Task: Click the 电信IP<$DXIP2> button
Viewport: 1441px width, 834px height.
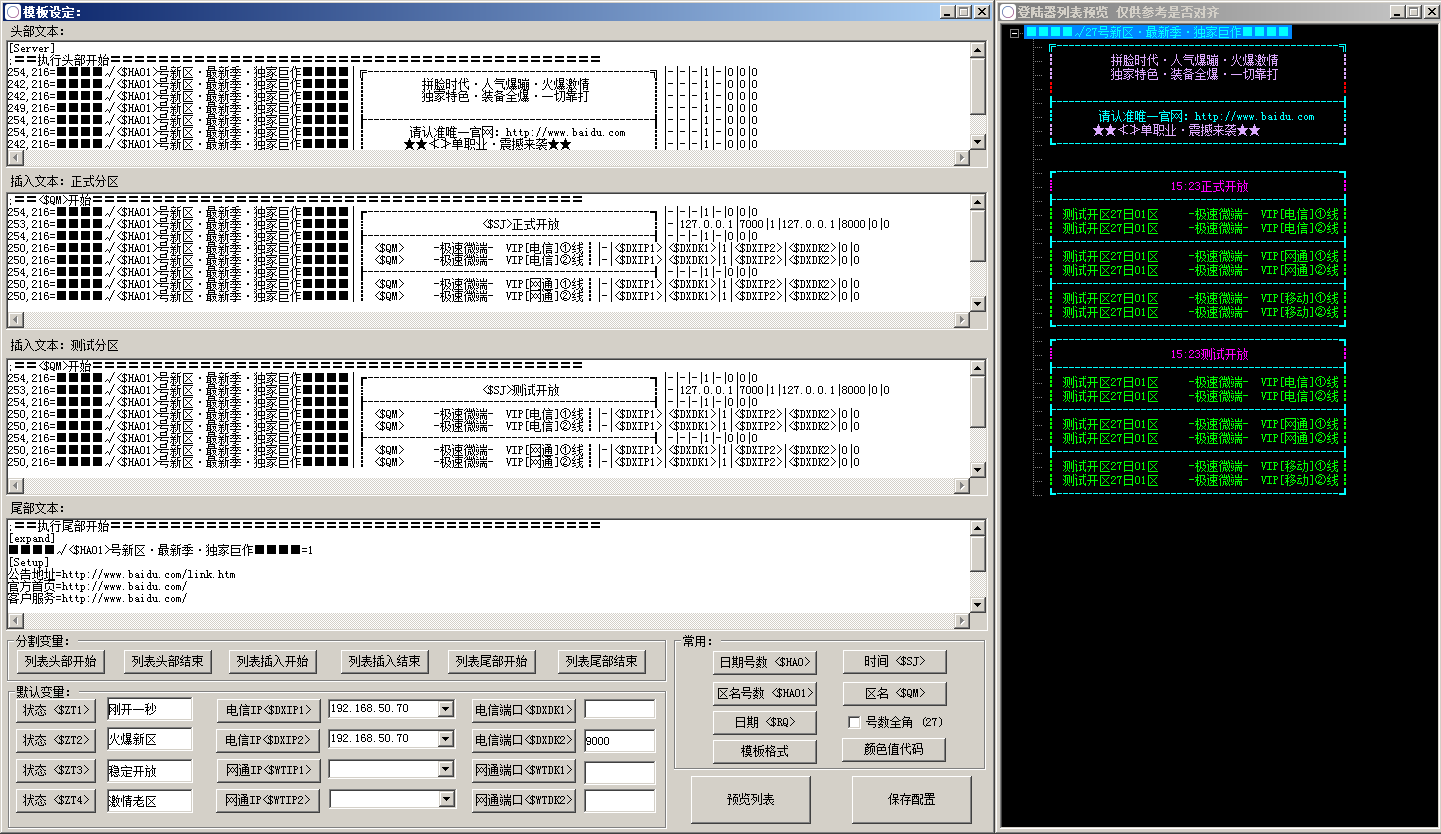Action: pyautogui.click(x=268, y=740)
